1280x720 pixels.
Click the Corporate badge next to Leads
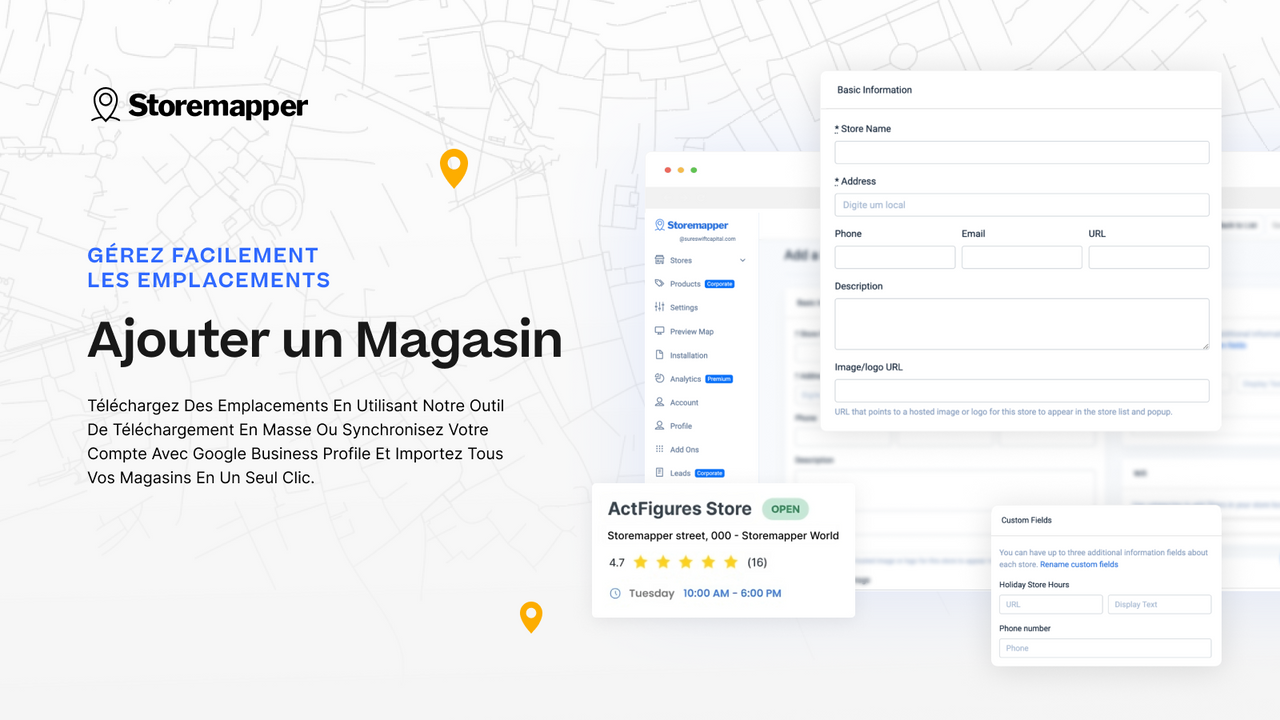pyautogui.click(x=709, y=473)
